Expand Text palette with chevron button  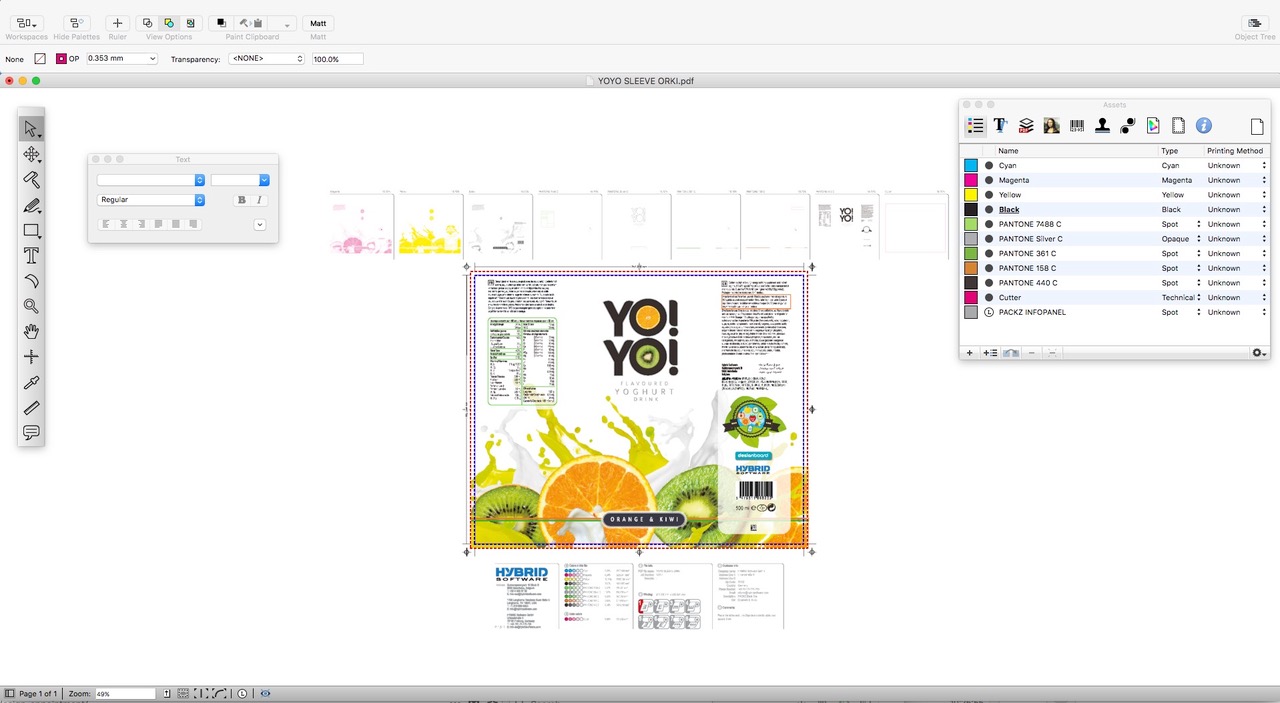[260, 225]
